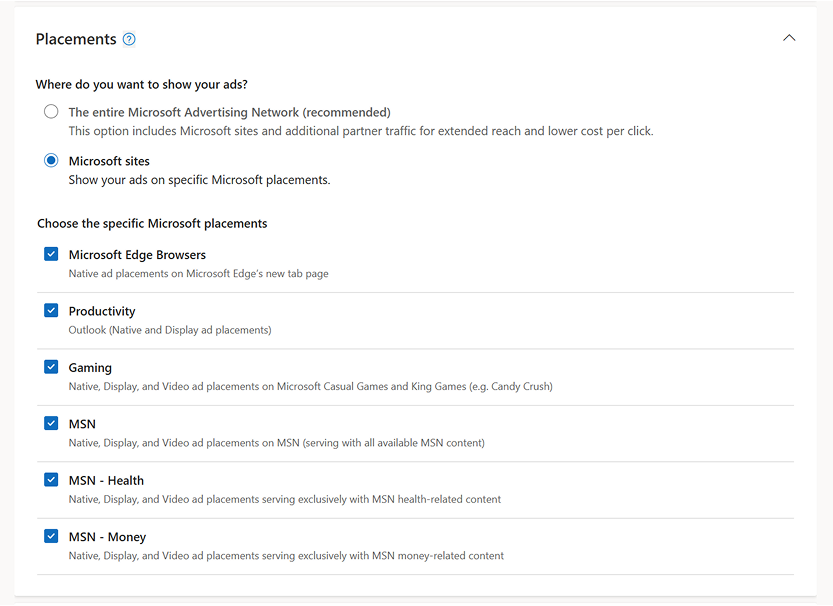This screenshot has width=833, height=606.
Task: Click the entire Microsoft Advertising Network label
Action: (229, 112)
